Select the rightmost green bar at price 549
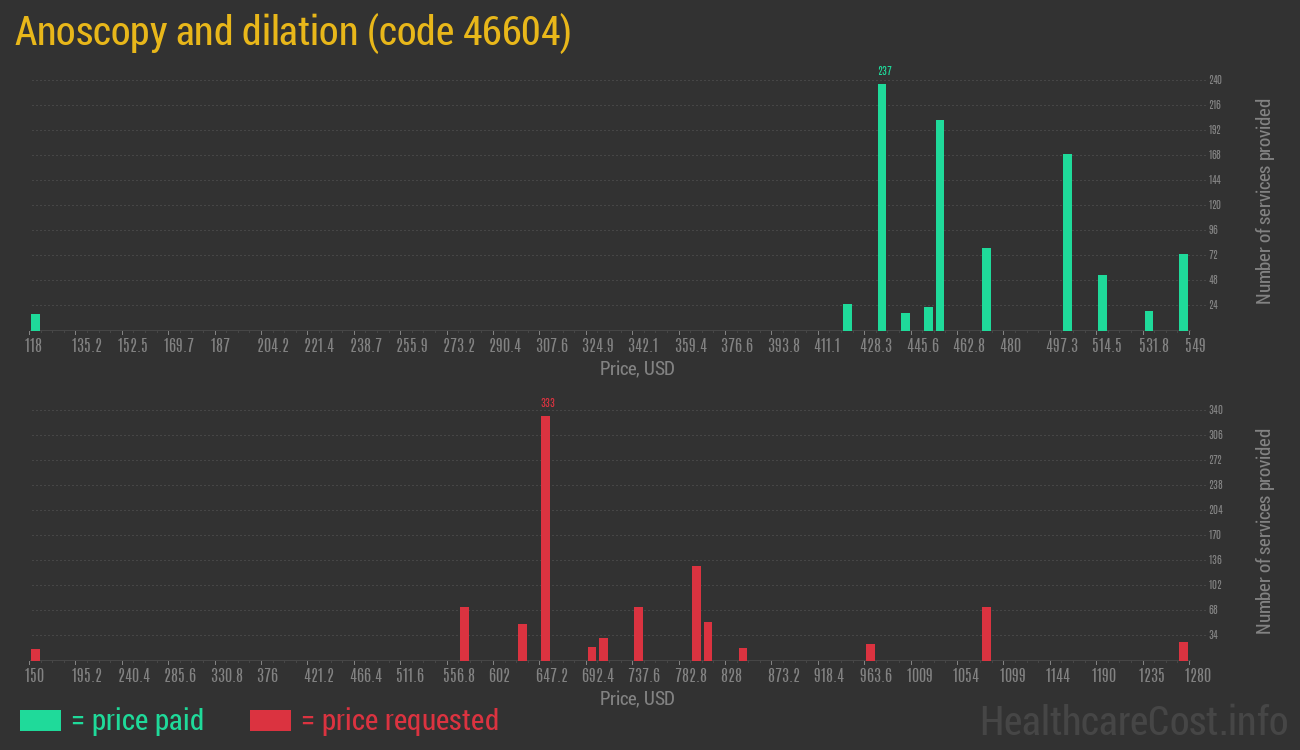The height and width of the screenshot is (750, 1300). [x=1183, y=292]
